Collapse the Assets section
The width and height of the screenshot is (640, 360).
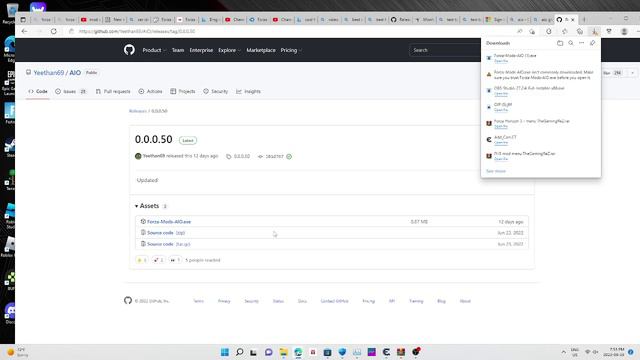[x=147, y=206]
